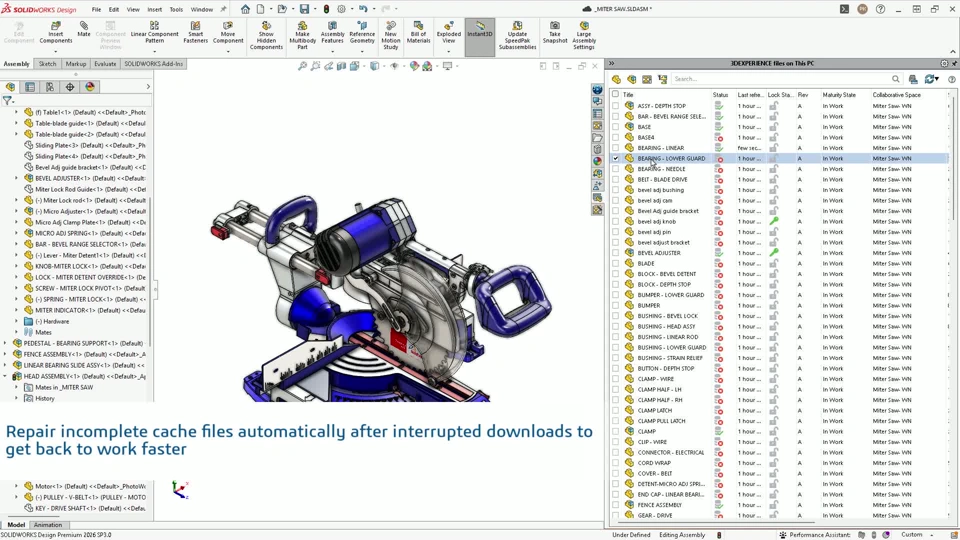Select Move Component tool

click(228, 33)
